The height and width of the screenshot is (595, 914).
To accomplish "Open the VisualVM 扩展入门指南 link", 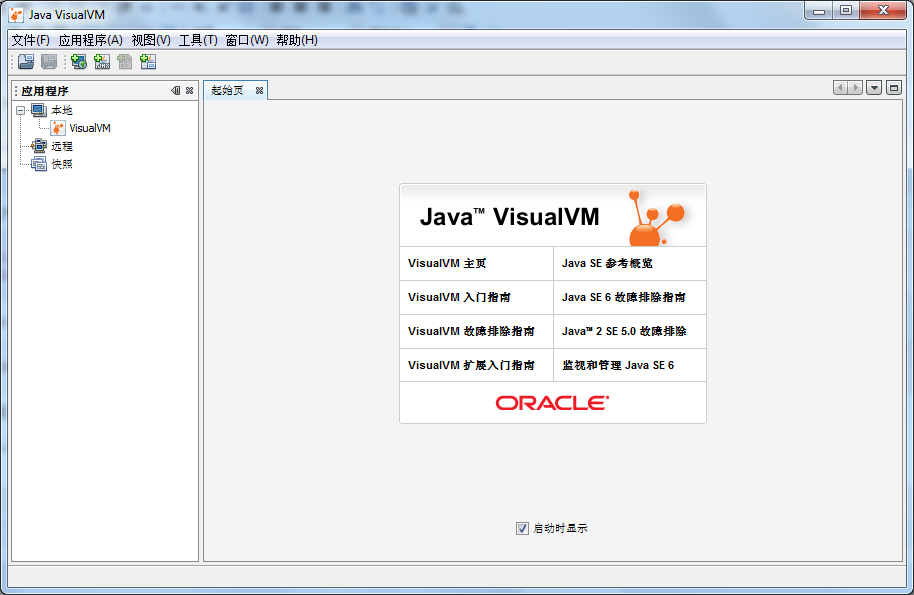I will click(x=471, y=365).
